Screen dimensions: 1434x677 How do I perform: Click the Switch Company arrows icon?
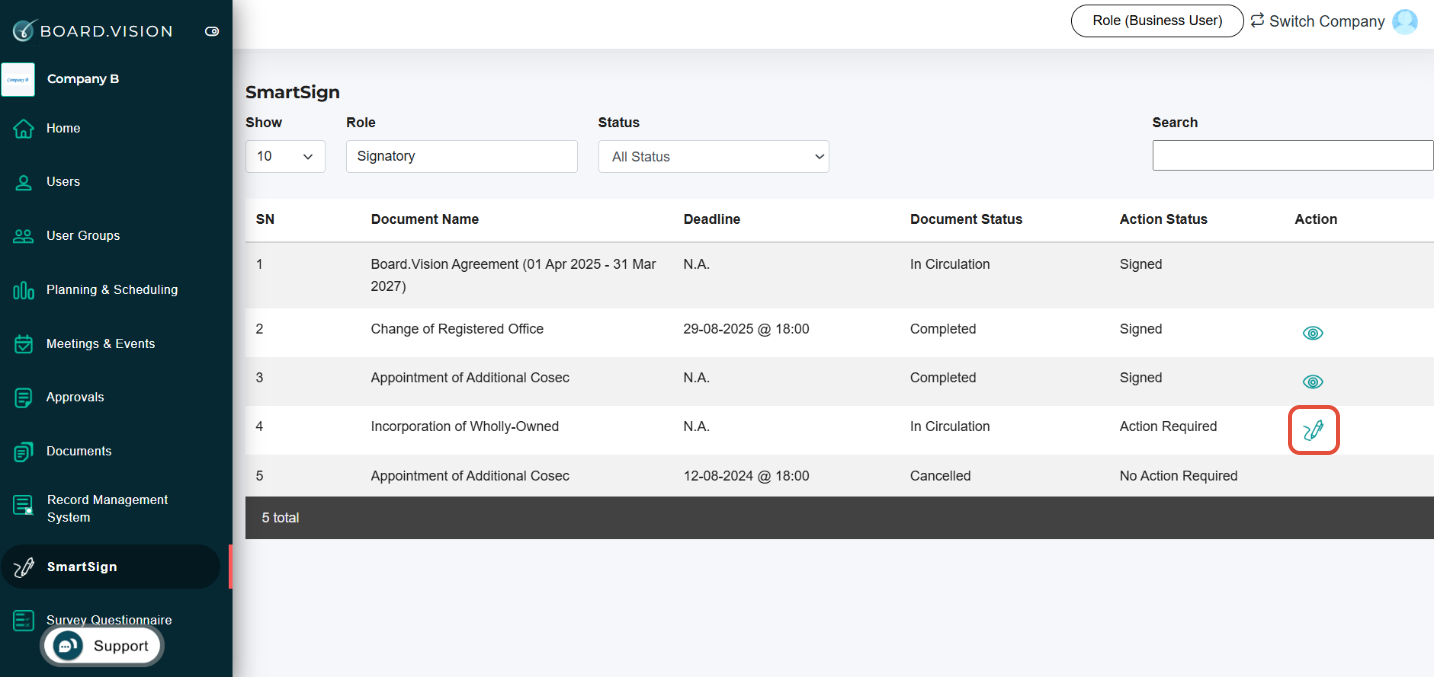tap(1258, 20)
